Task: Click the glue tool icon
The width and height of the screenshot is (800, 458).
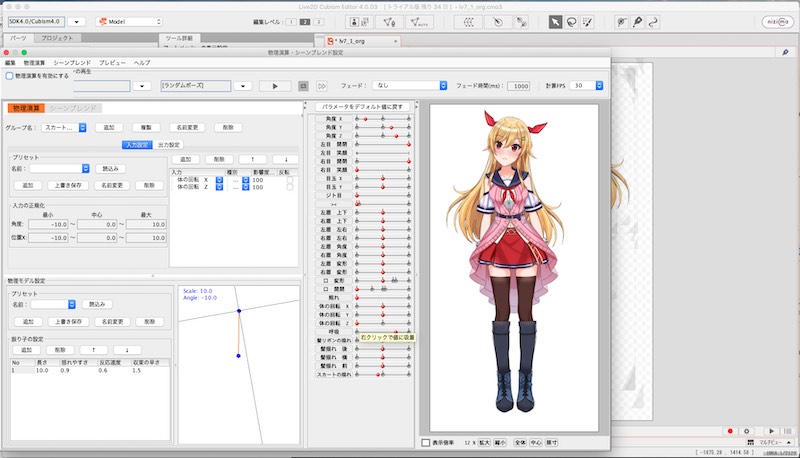Action: [x=621, y=22]
